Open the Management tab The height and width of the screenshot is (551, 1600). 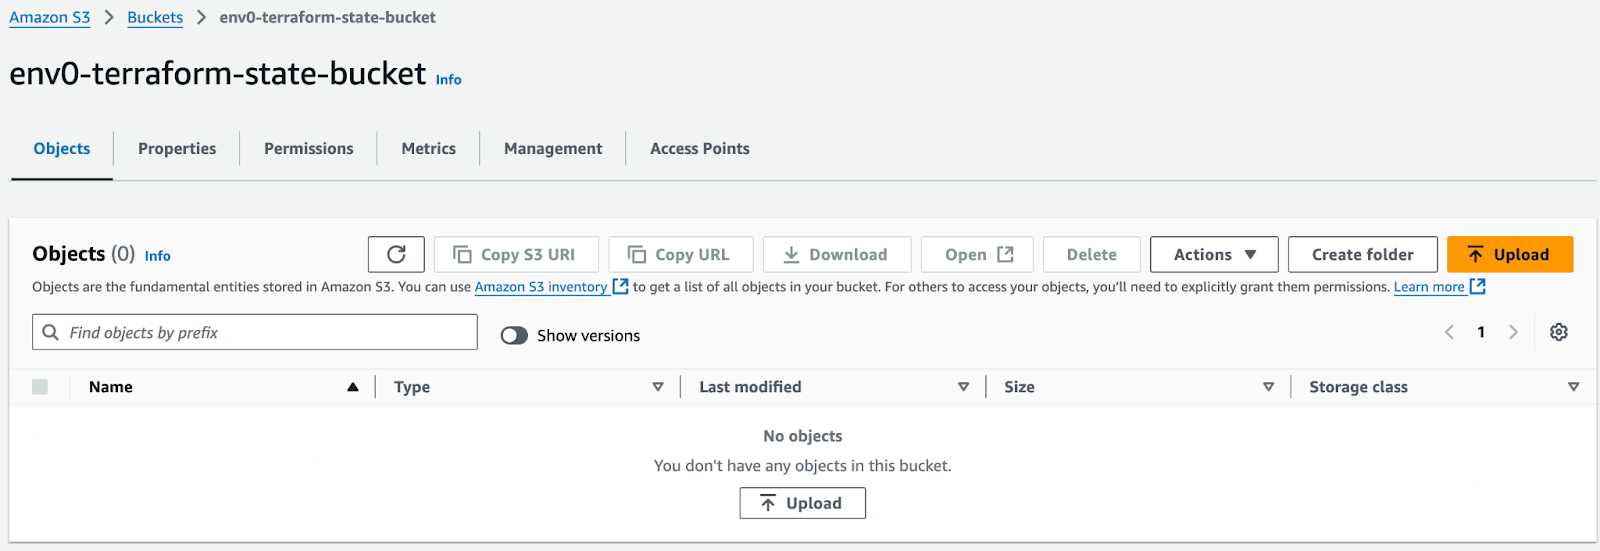tap(553, 148)
